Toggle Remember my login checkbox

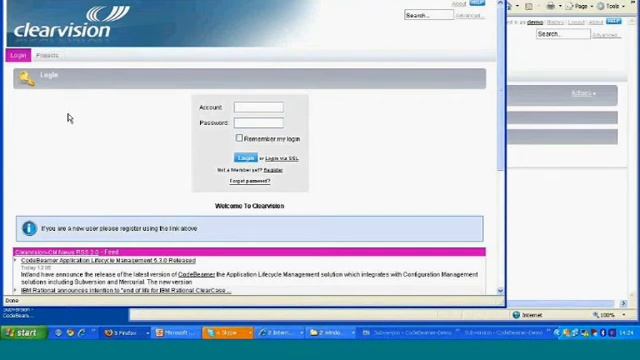239,138
